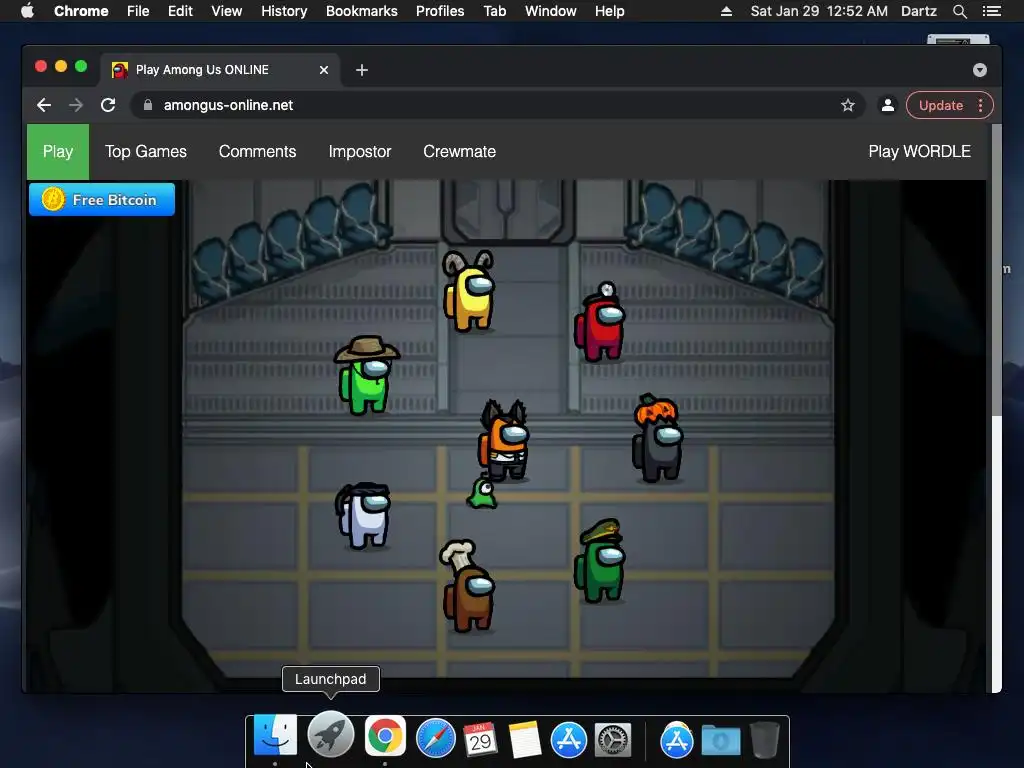The image size is (1024, 768).
Task: Select lime crewmate wearing straw hat
Action: [366, 376]
